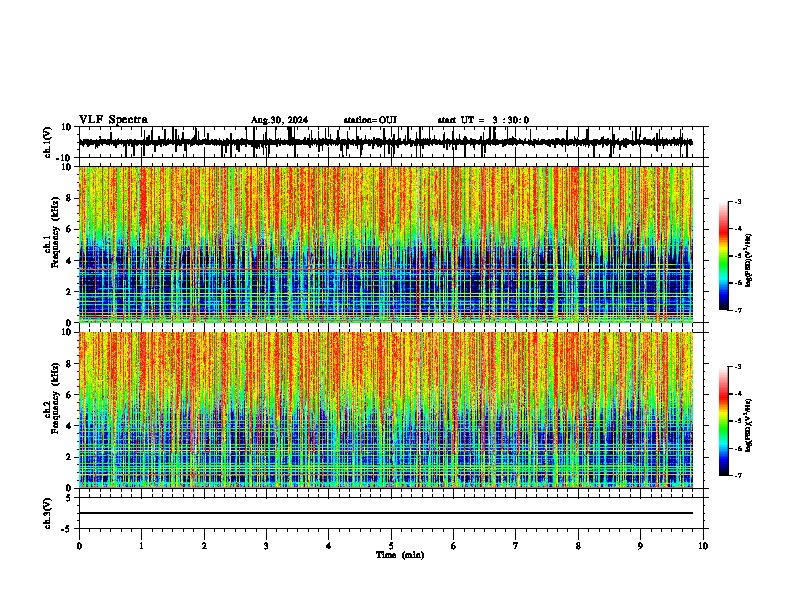
Task: Click the "VLF Spectra" title text
Action: tap(113, 120)
